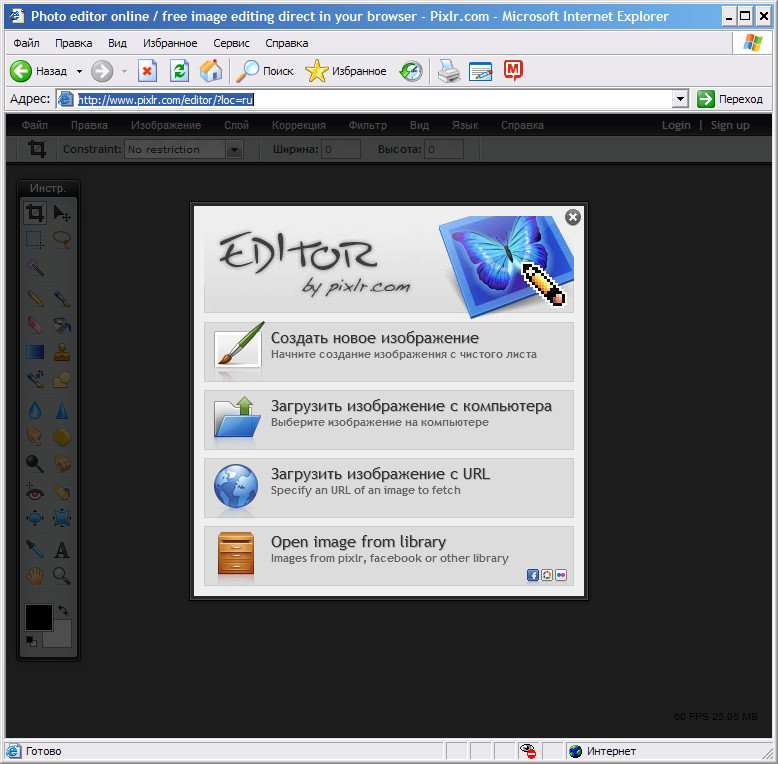Screen dimensions: 778x764
Task: Click Создать новое изображение option
Action: click(x=389, y=351)
